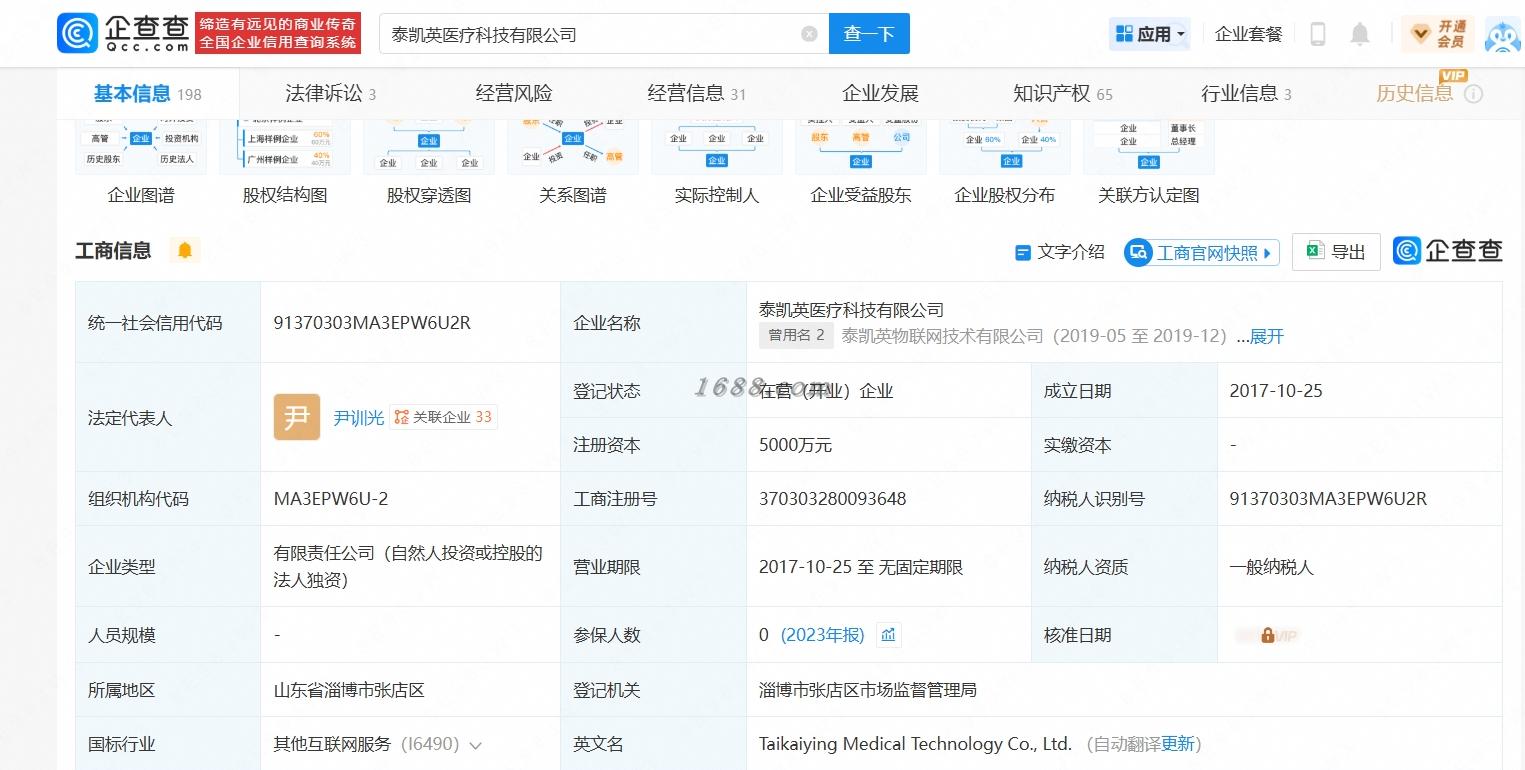This screenshot has width=1525, height=770.
Task: View 关联企业 33 related companies
Action: pyautogui.click(x=443, y=417)
